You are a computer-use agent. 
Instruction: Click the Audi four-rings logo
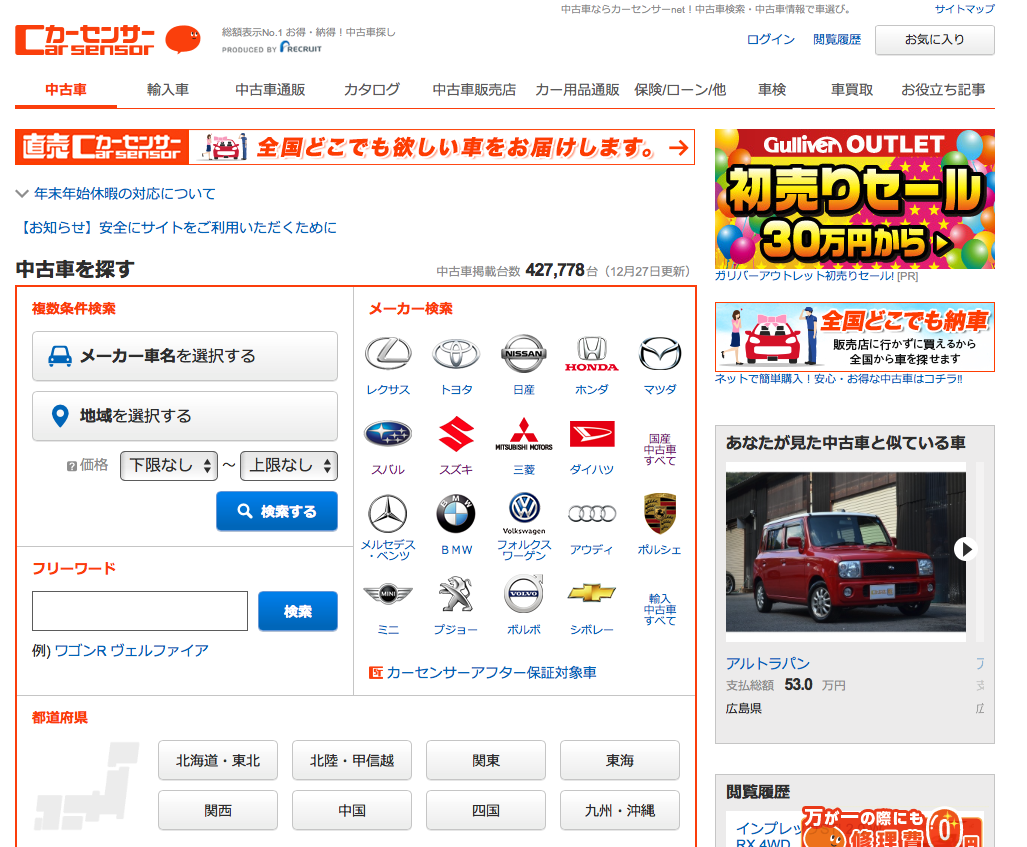click(592, 514)
